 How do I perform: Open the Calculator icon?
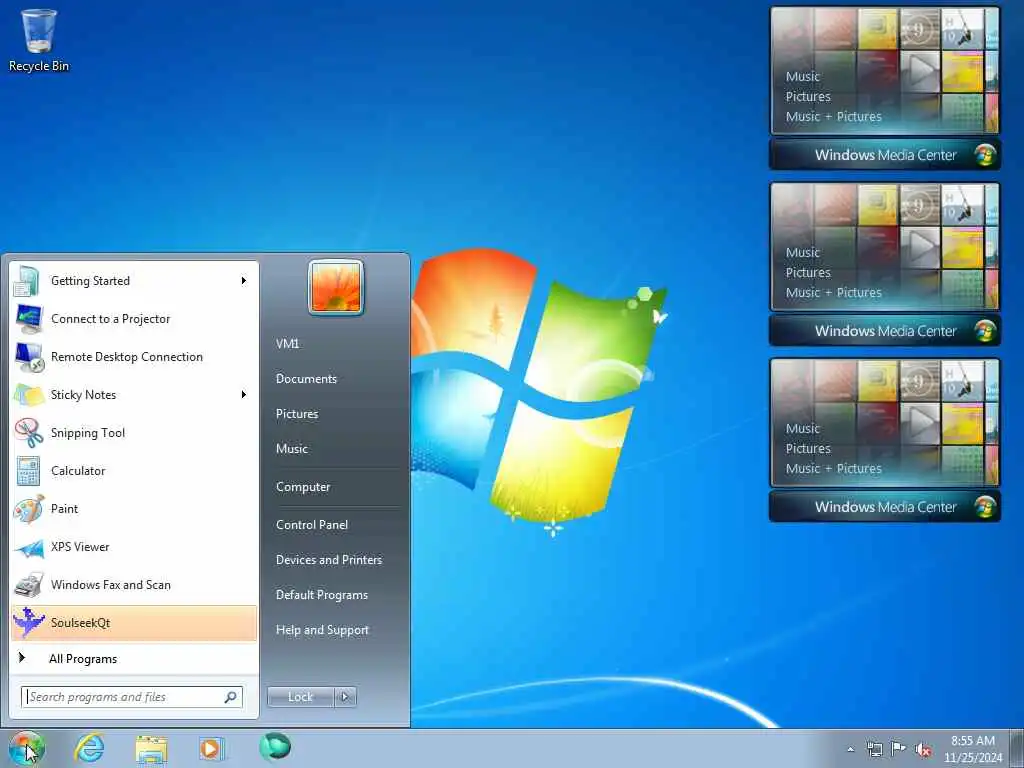coord(28,471)
